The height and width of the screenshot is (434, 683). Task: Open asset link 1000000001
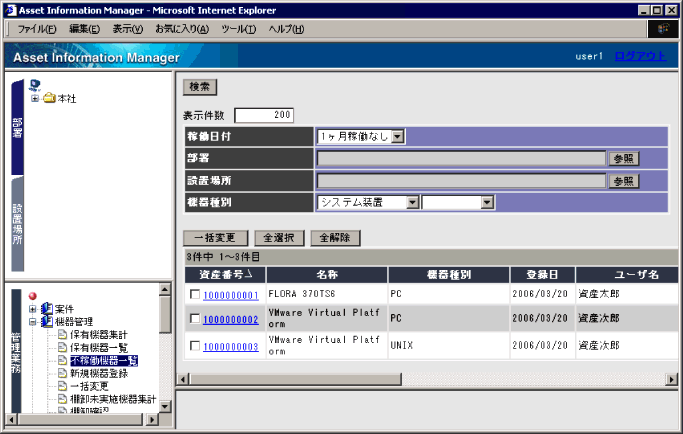coord(231,295)
